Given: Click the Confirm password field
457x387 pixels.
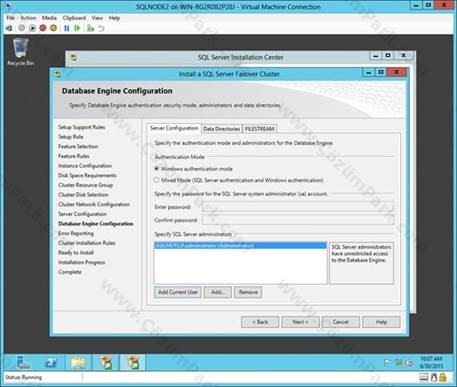Looking at the screenshot, I should [x=298, y=220].
